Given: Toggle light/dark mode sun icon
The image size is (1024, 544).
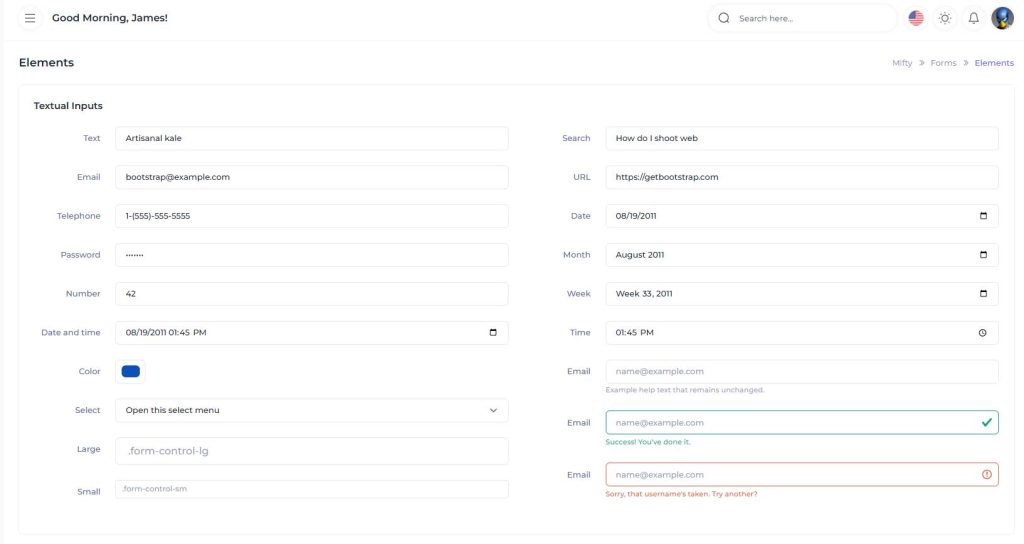Looking at the screenshot, I should pyautogui.click(x=944, y=18).
